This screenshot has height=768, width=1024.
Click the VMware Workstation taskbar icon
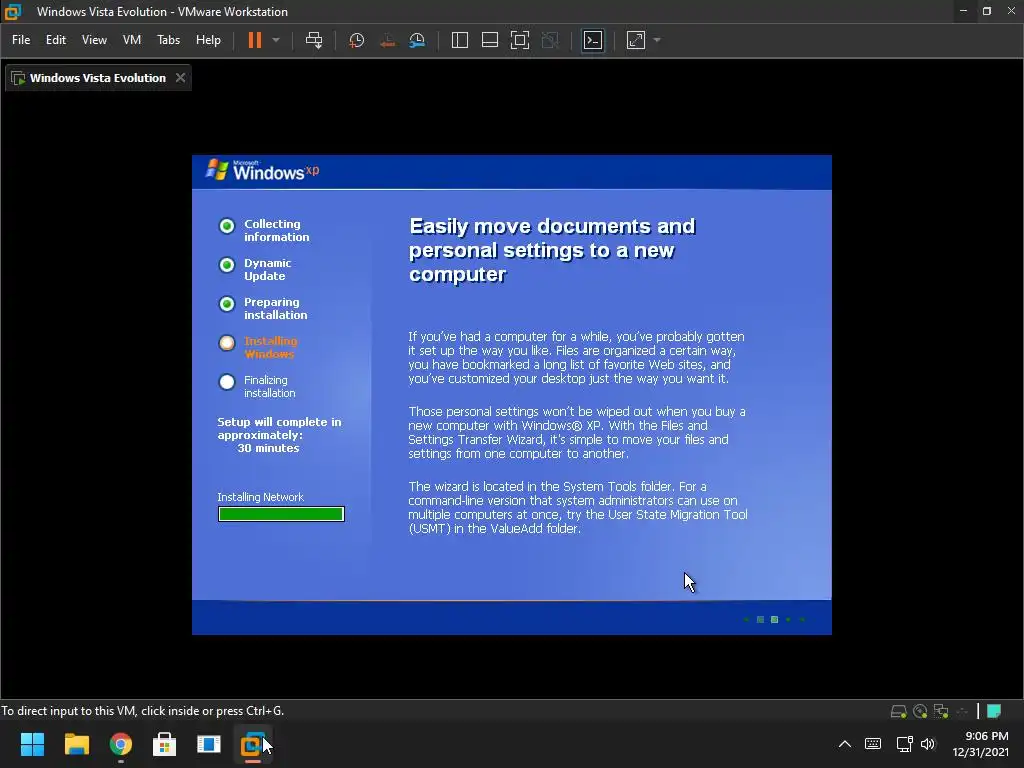point(252,744)
